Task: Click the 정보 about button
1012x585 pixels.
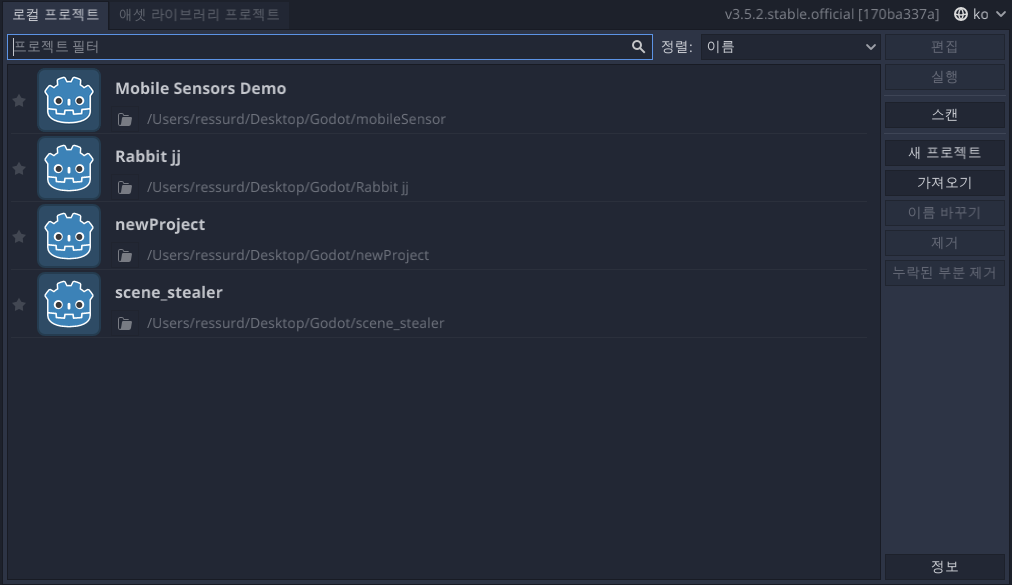Action: 944,566
